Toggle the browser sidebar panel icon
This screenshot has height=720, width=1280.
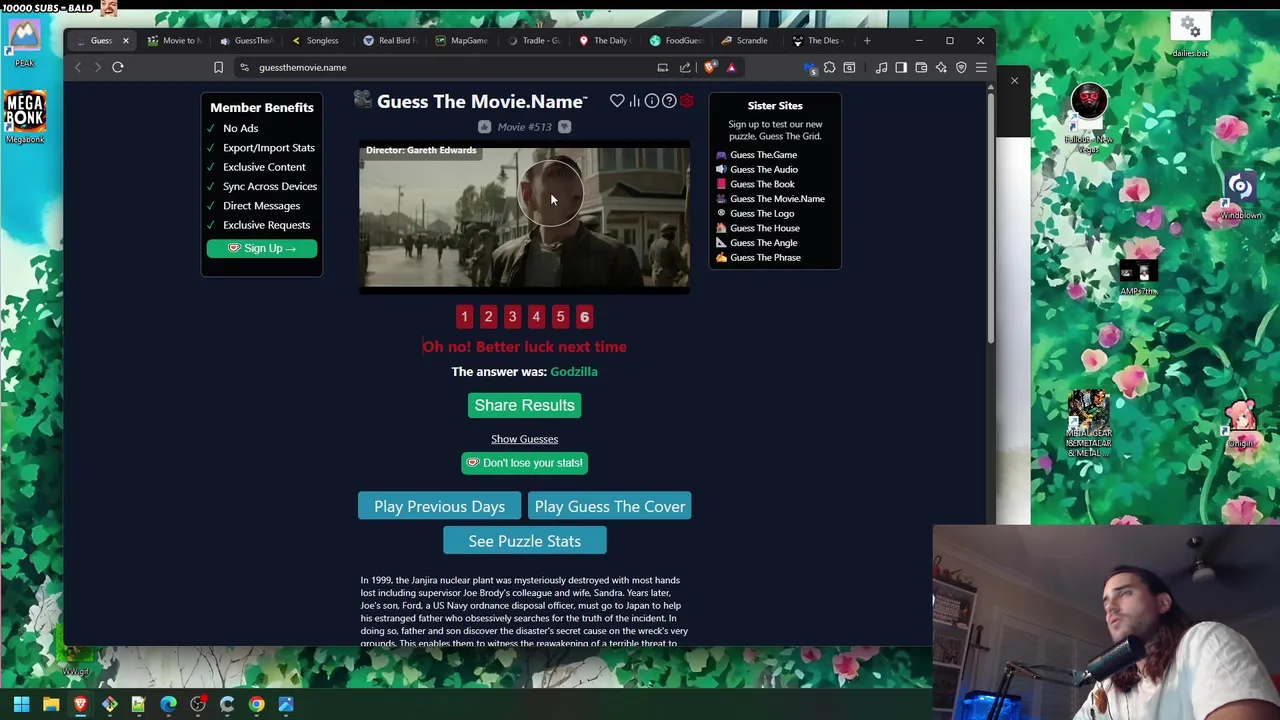tap(901, 67)
